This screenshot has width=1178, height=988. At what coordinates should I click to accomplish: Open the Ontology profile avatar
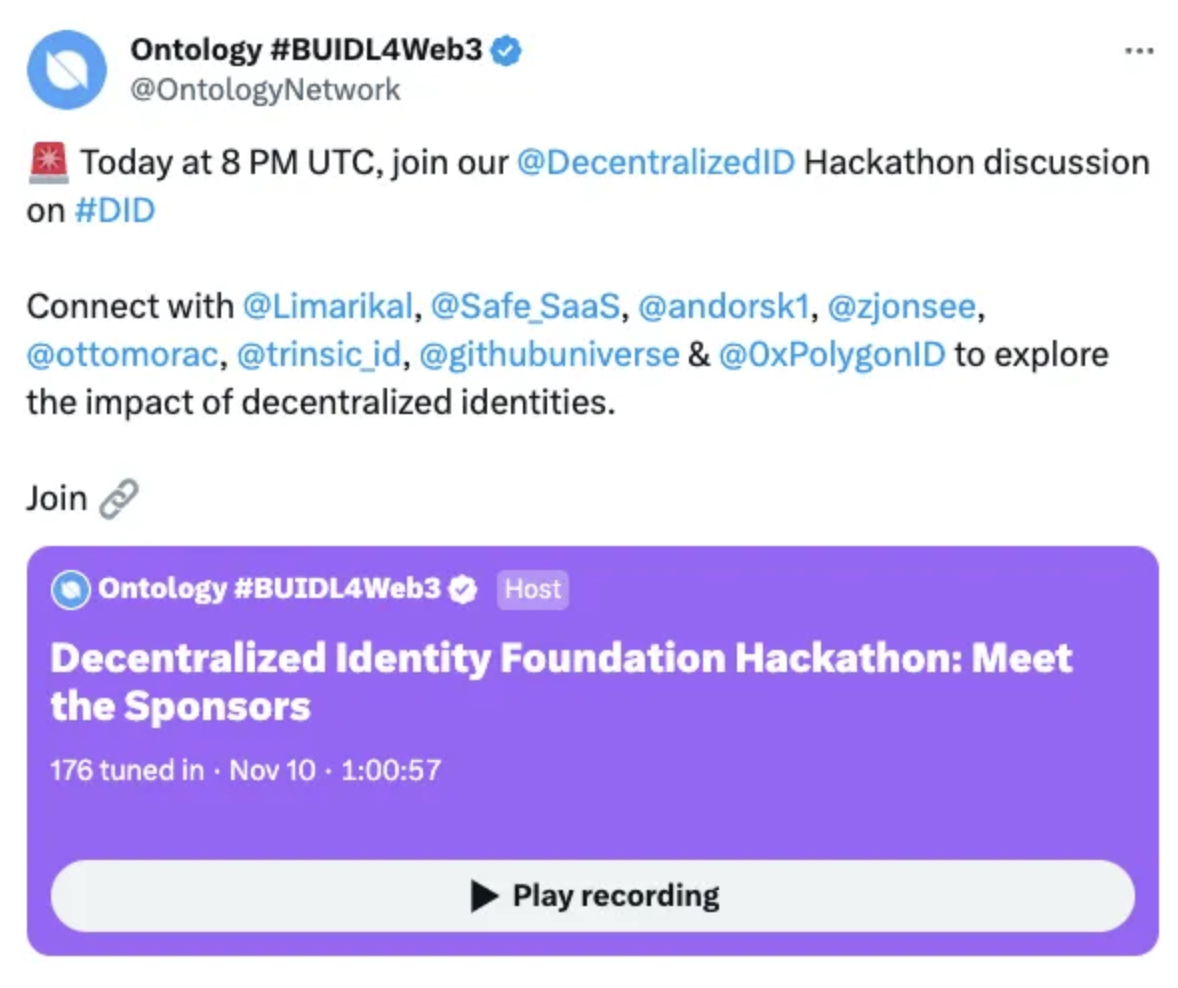pyautogui.click(x=67, y=70)
